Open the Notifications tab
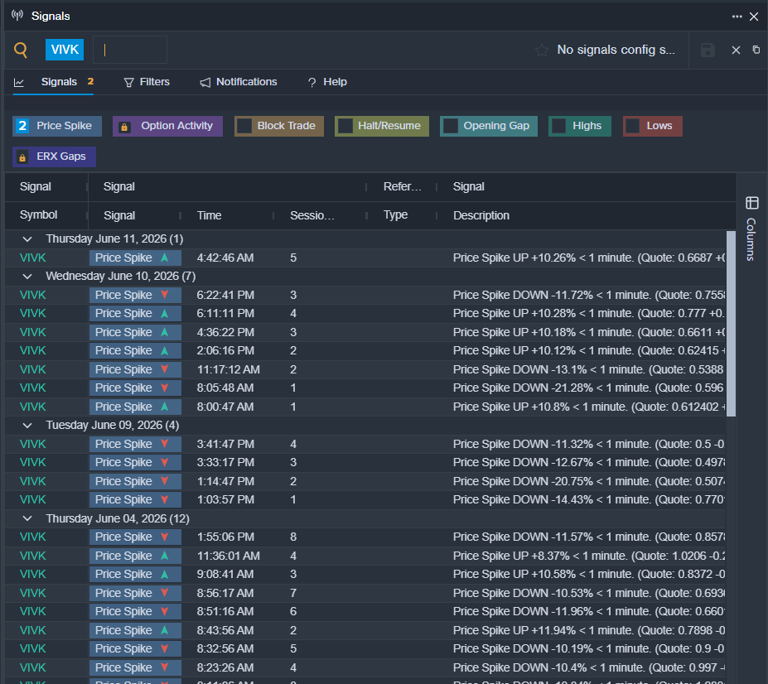 click(238, 82)
